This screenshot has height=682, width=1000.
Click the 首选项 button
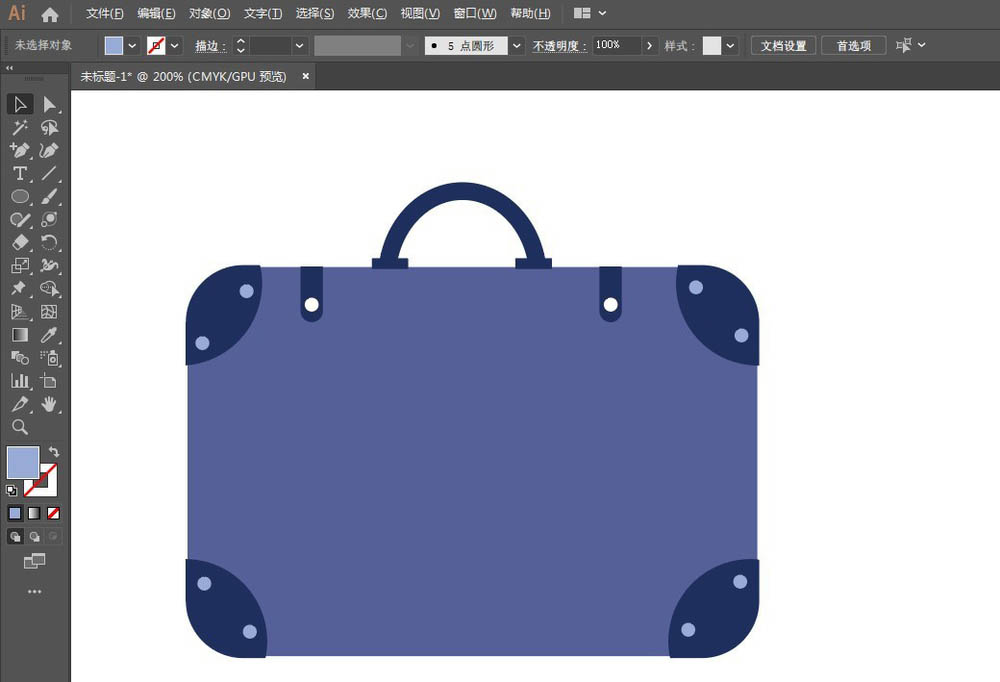(x=853, y=45)
